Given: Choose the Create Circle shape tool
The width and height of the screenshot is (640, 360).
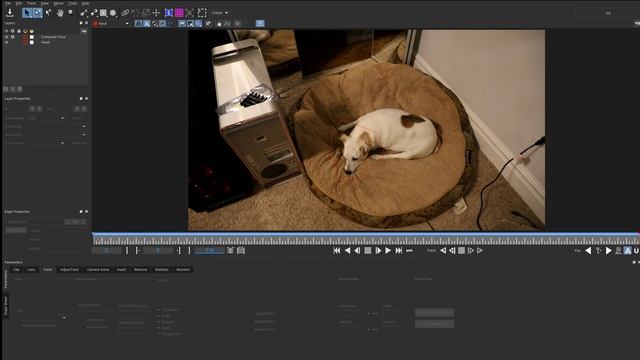Looking at the screenshot, I should [113, 13].
